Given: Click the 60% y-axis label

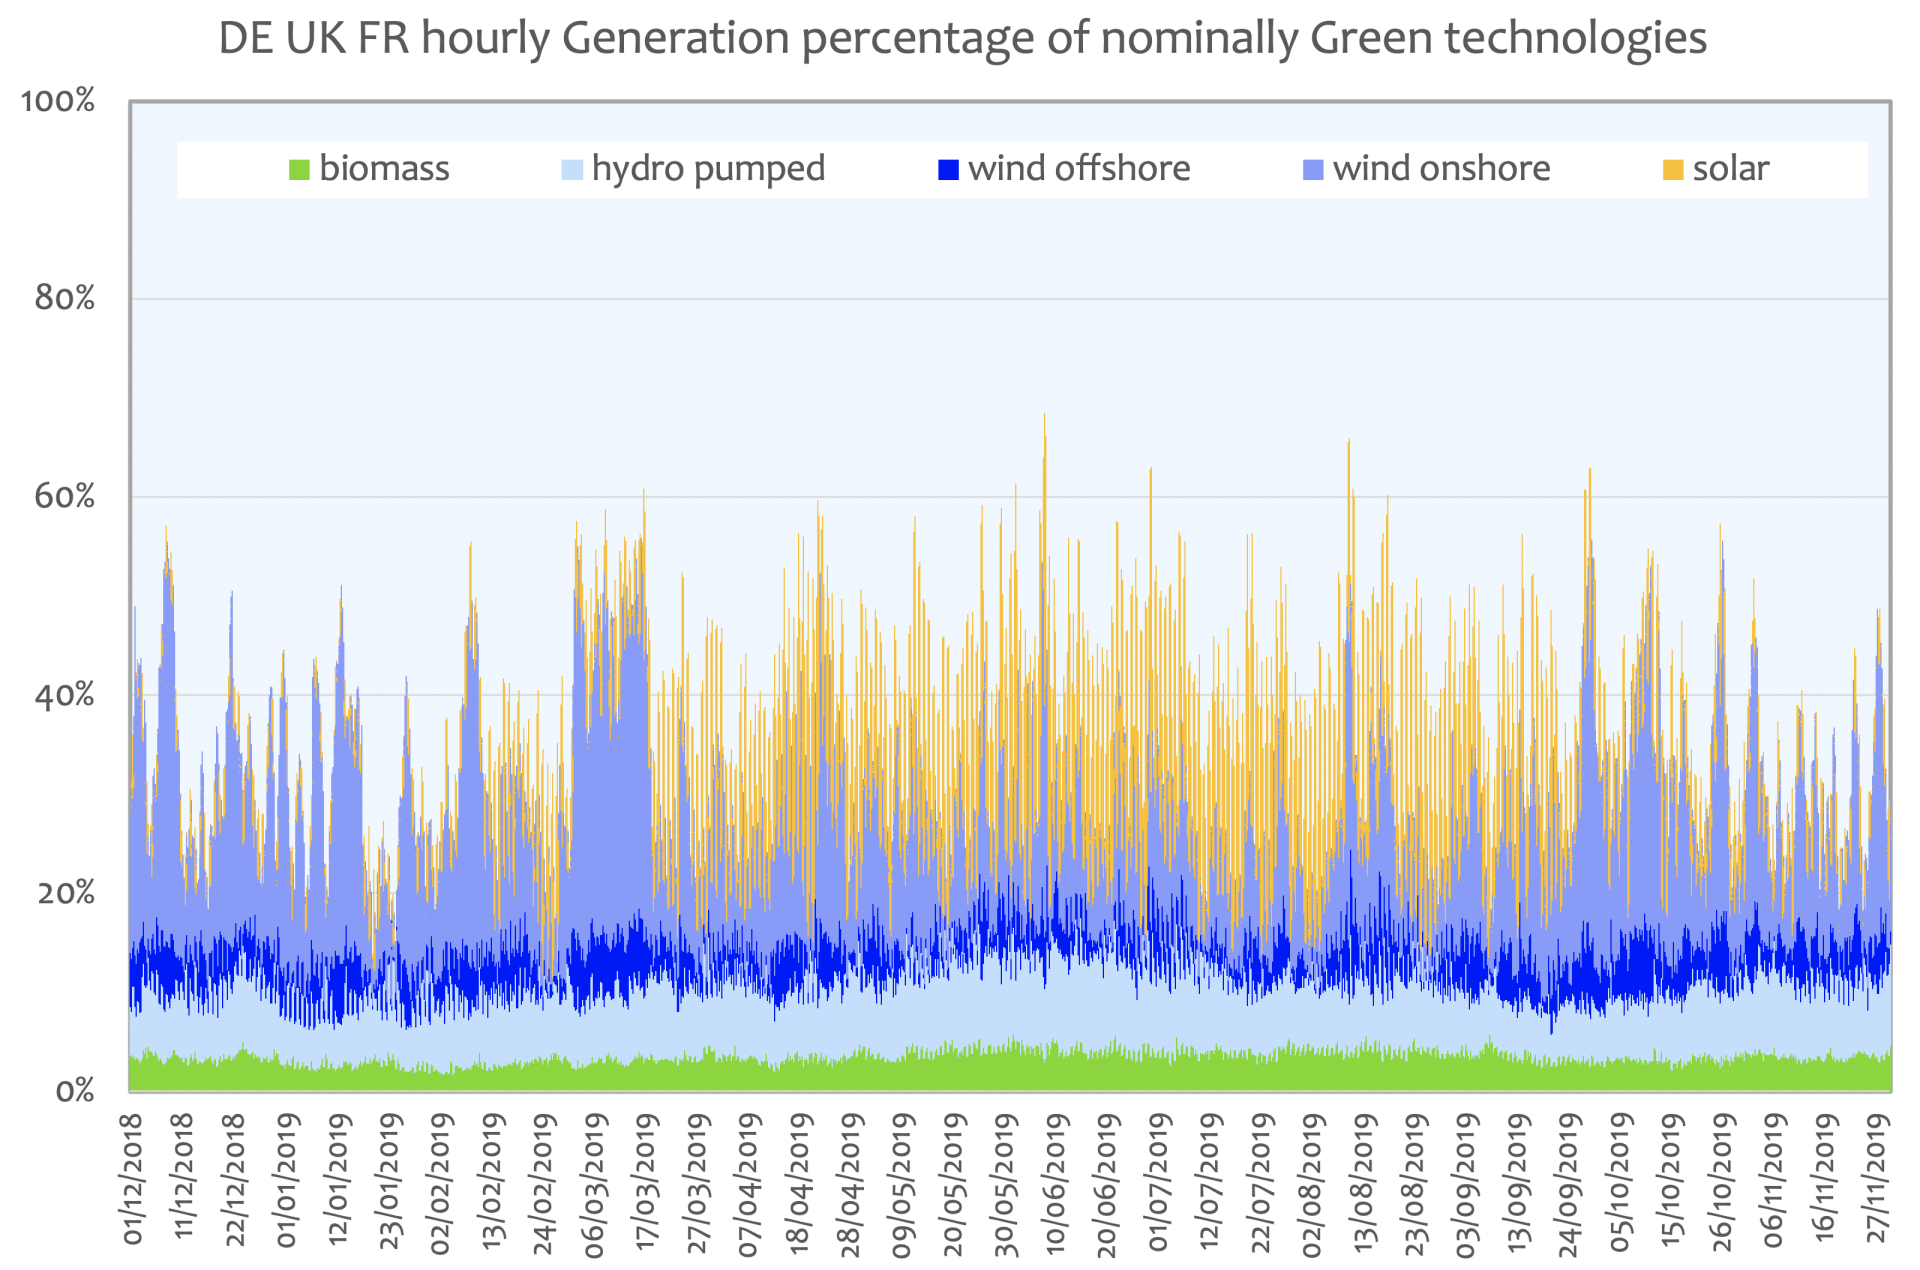Looking at the screenshot, I should pyautogui.click(x=64, y=496).
